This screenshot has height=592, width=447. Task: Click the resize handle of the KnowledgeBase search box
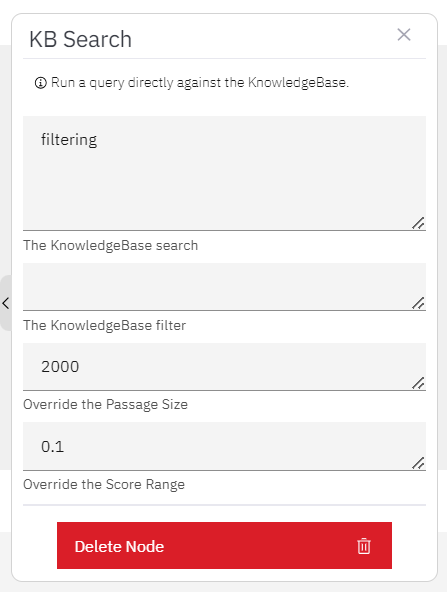pyautogui.click(x=418, y=223)
